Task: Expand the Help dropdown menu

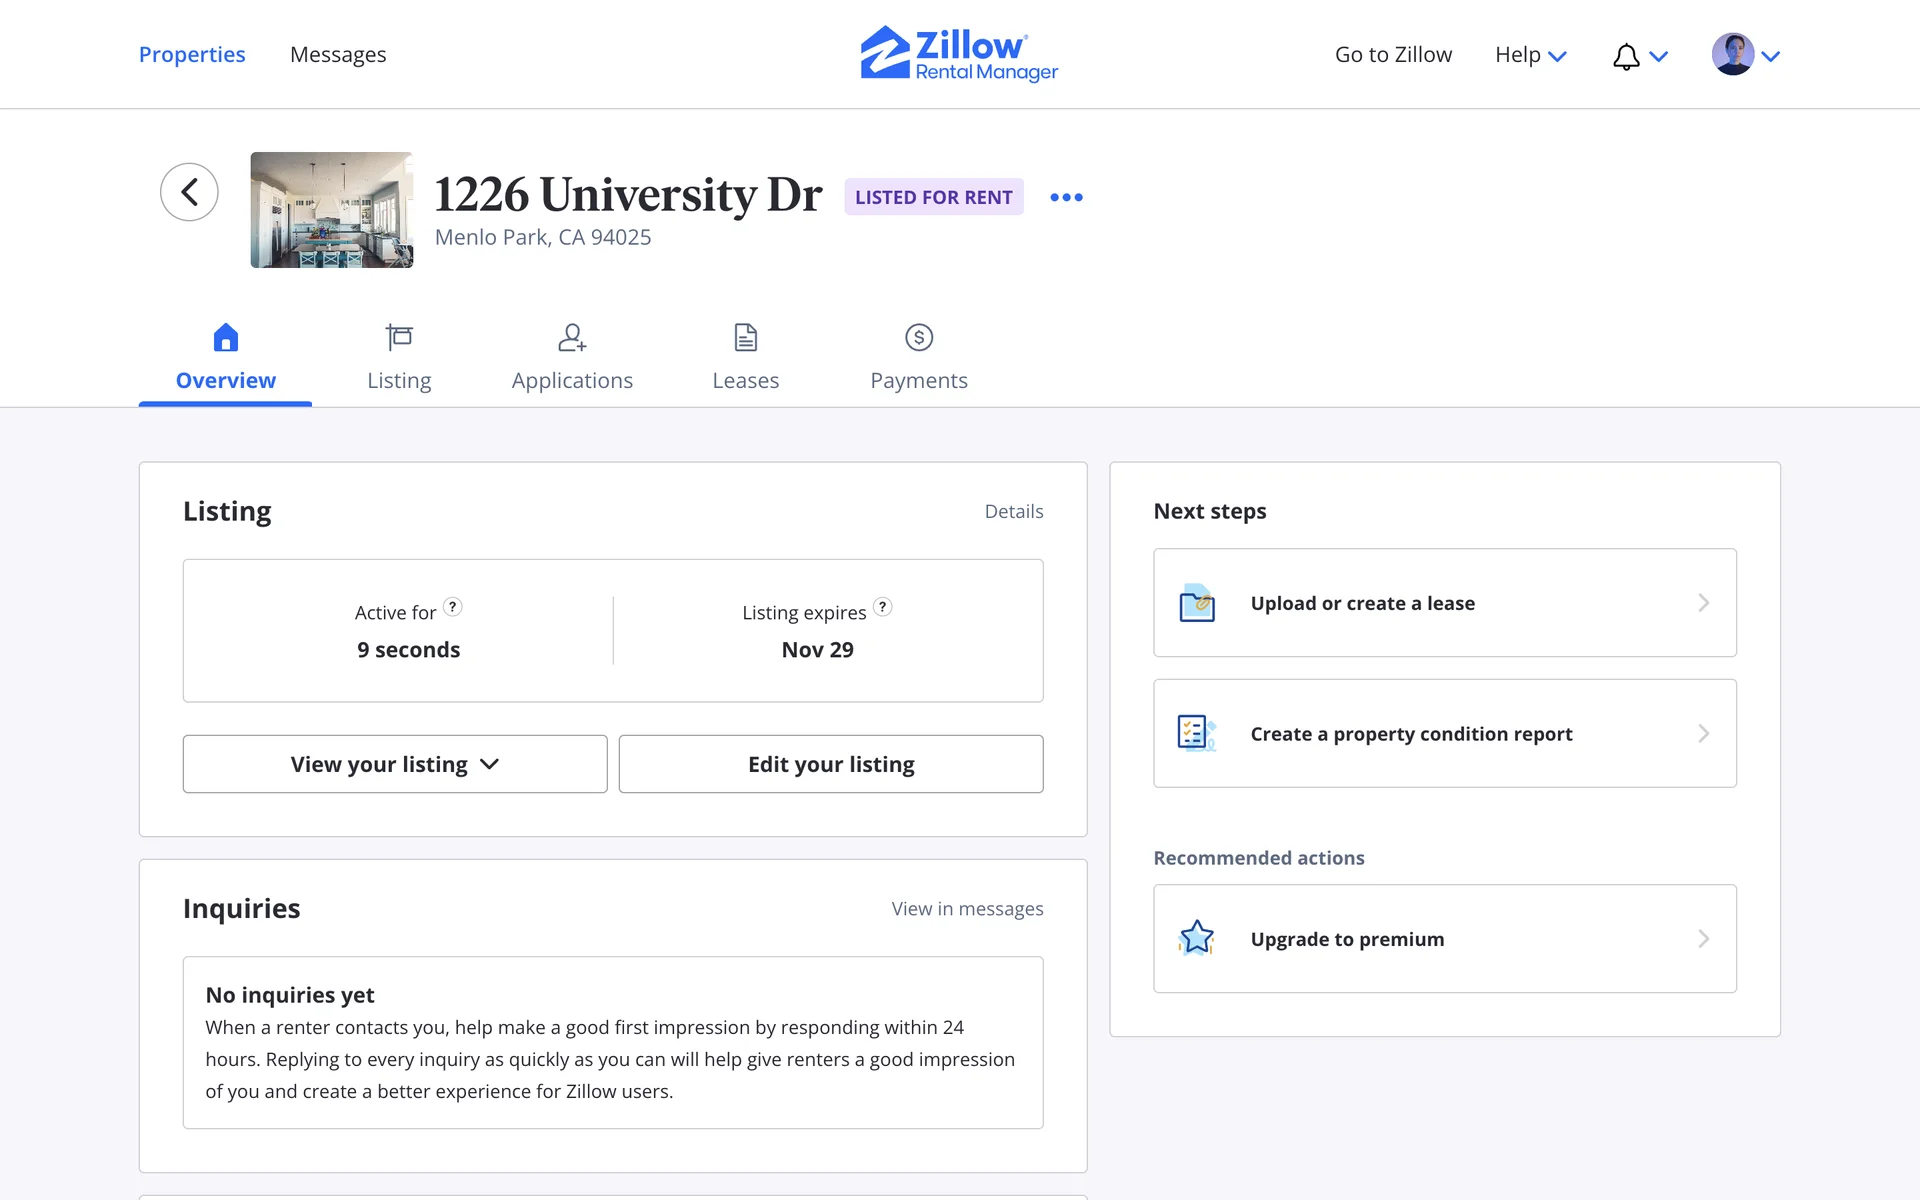Action: pyautogui.click(x=1530, y=55)
